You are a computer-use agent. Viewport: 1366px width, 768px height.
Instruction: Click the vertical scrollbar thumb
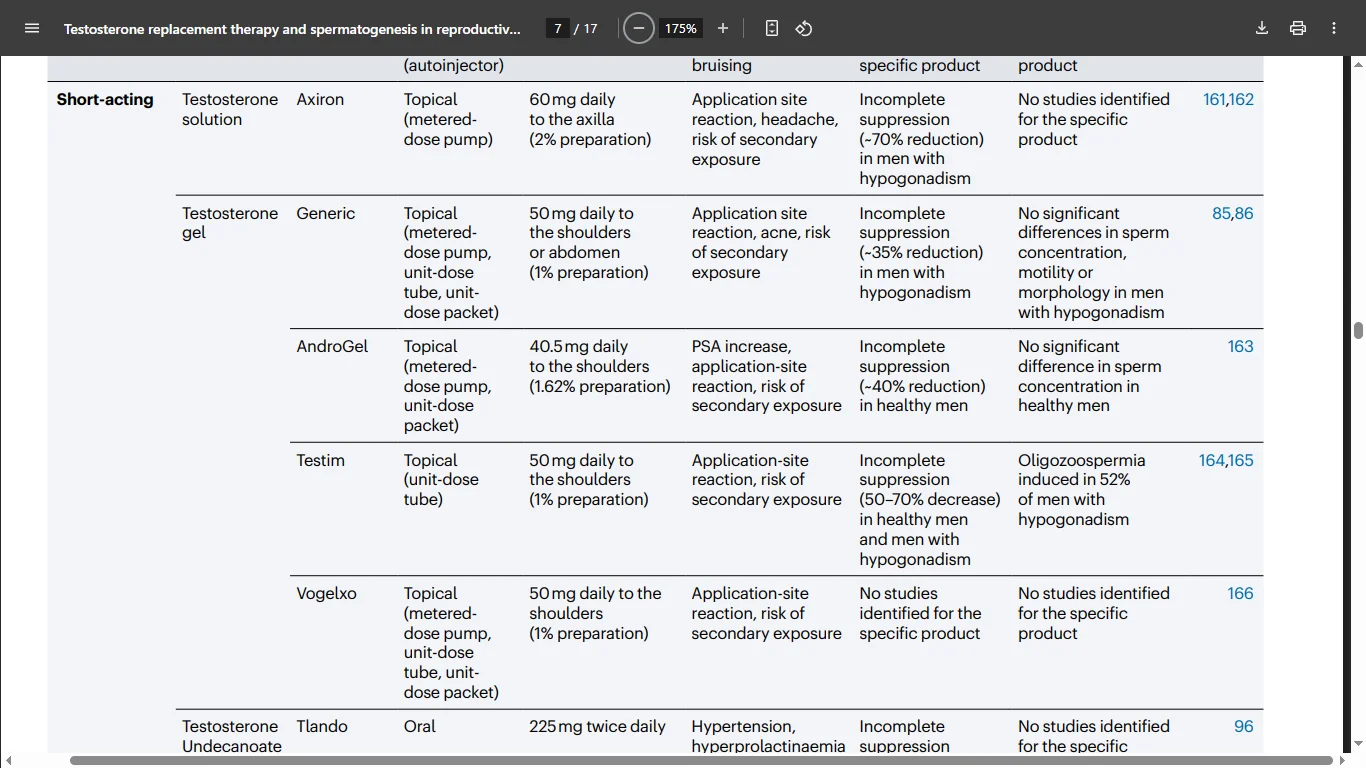coord(1358,330)
